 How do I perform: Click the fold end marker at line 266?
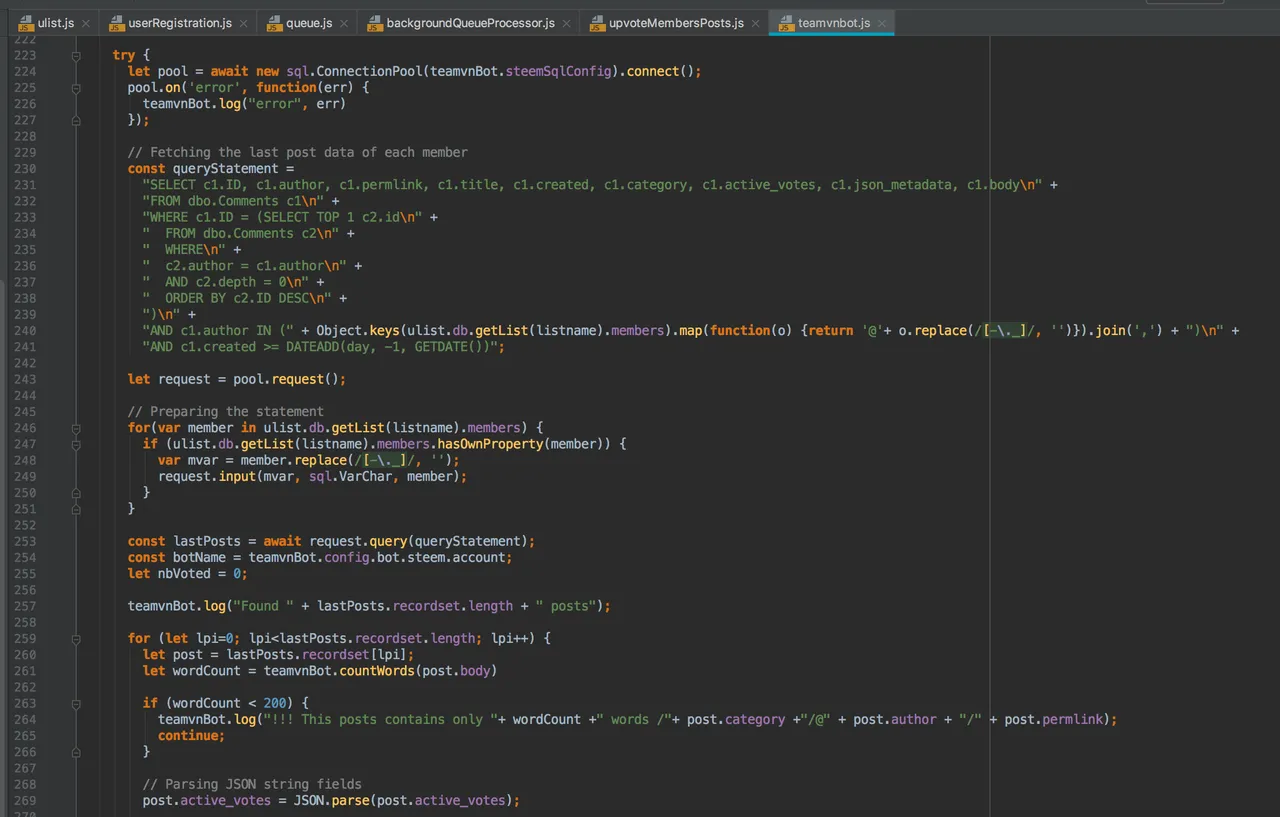[x=76, y=752]
